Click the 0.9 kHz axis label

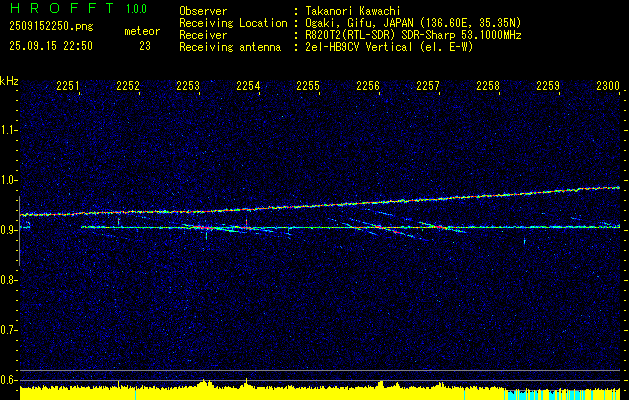8,230
